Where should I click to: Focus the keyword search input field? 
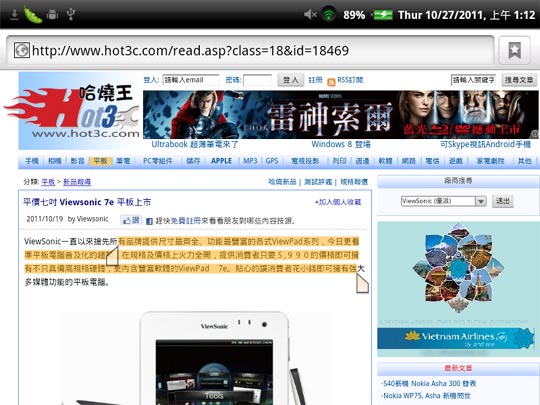pos(473,80)
